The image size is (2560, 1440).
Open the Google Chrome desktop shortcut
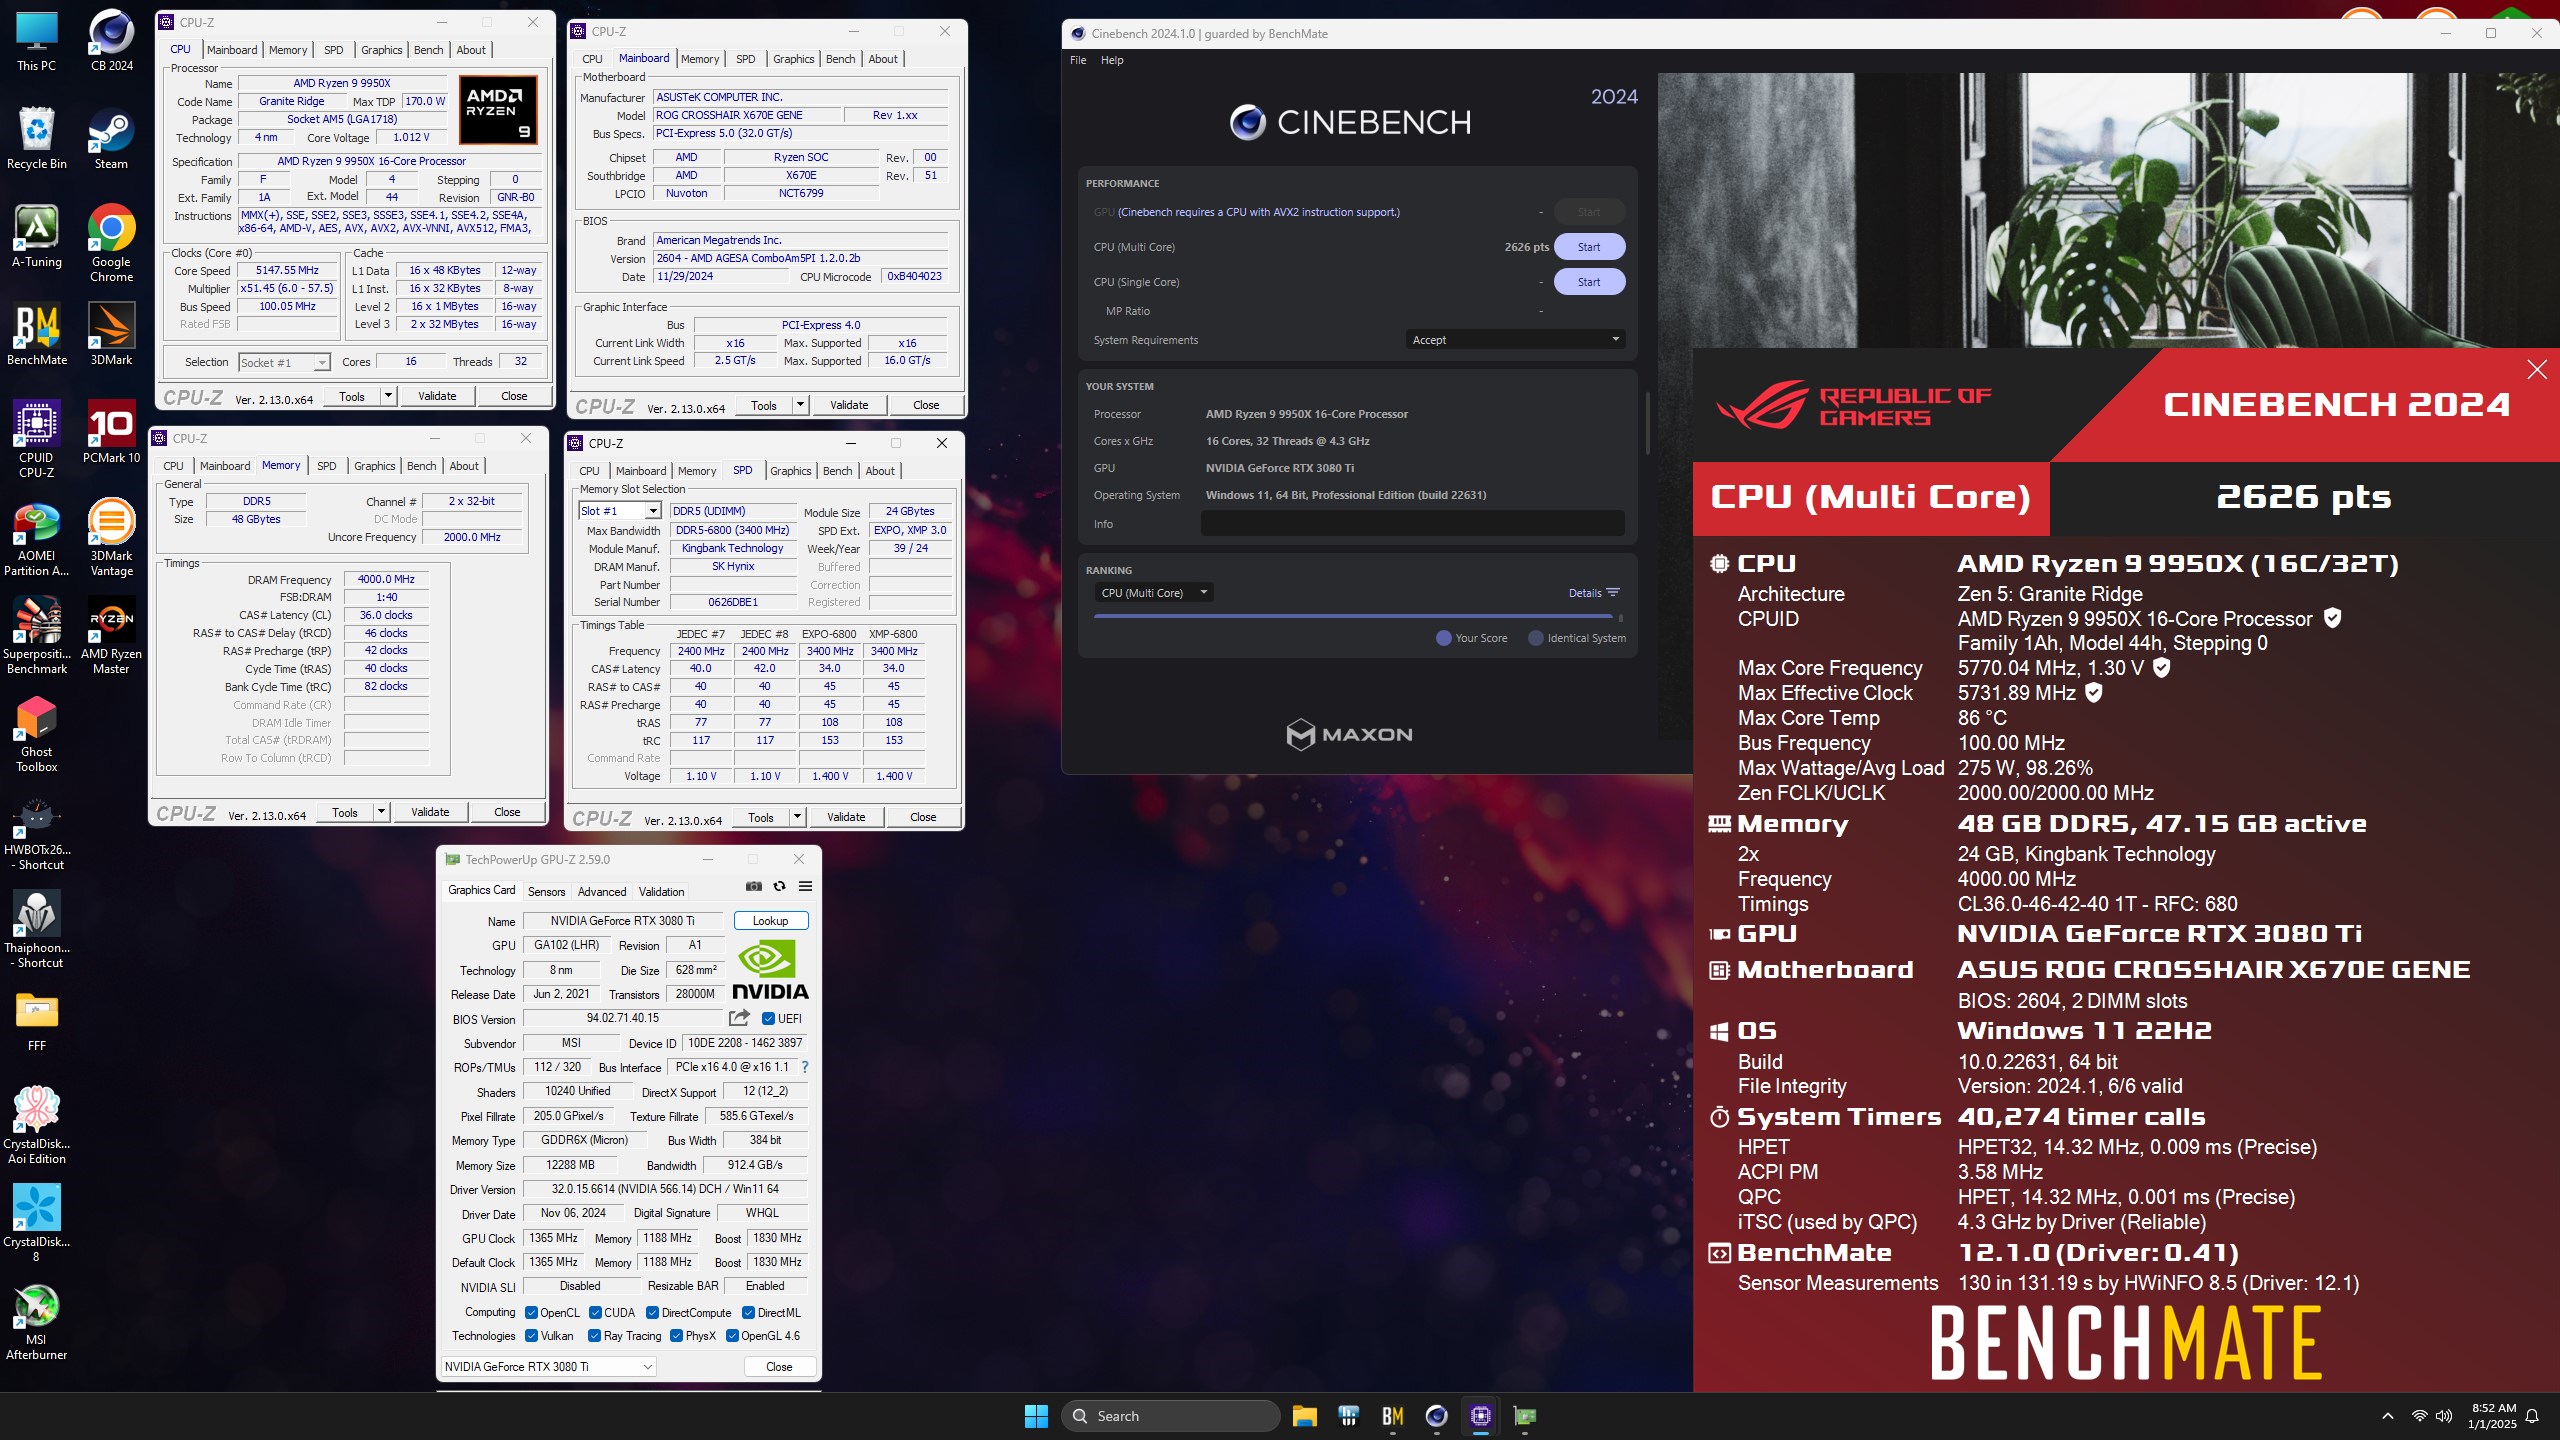click(111, 244)
